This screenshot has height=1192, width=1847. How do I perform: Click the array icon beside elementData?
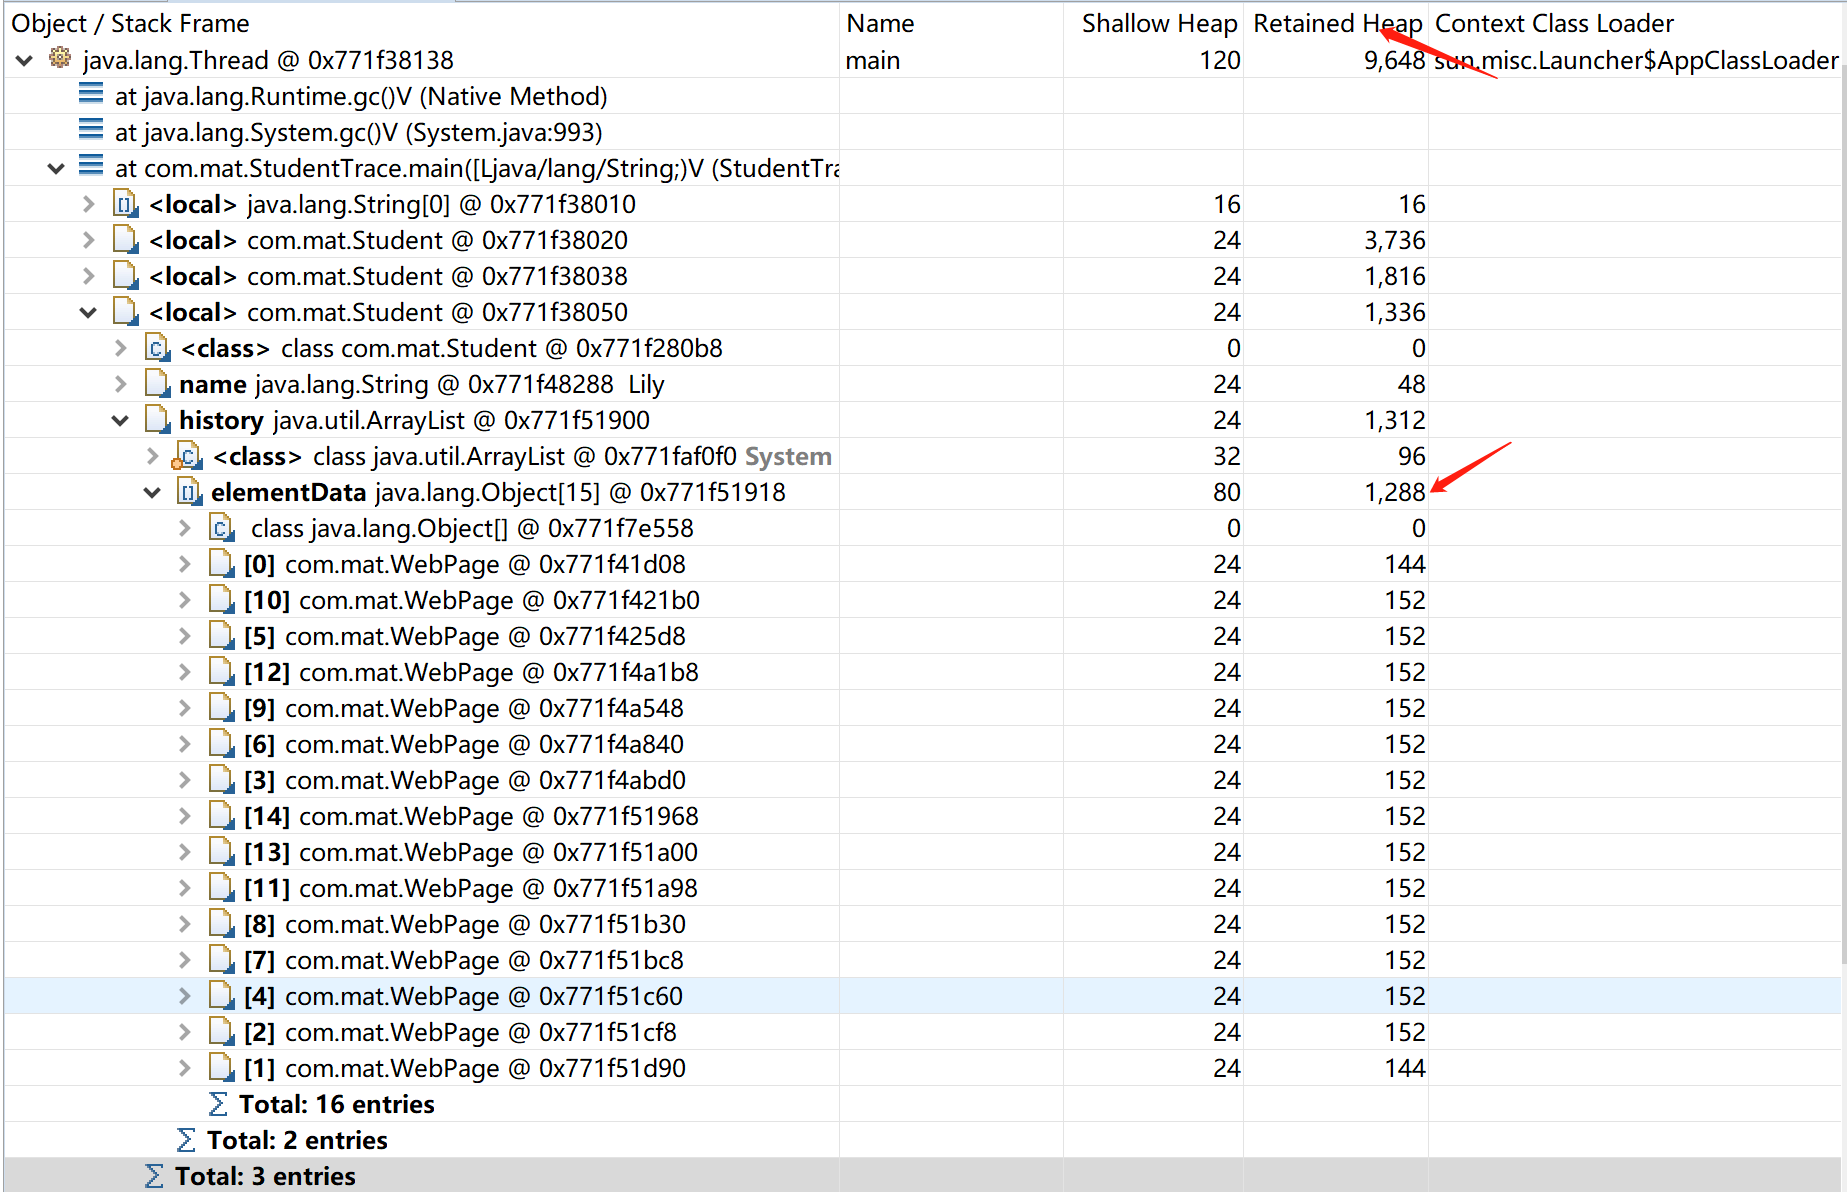coord(188,492)
